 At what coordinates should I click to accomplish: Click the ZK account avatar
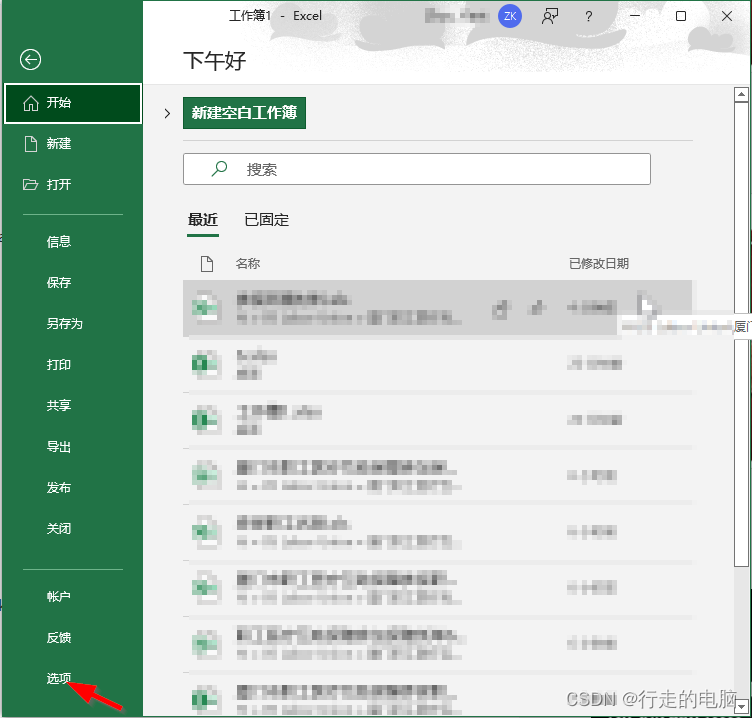point(510,16)
